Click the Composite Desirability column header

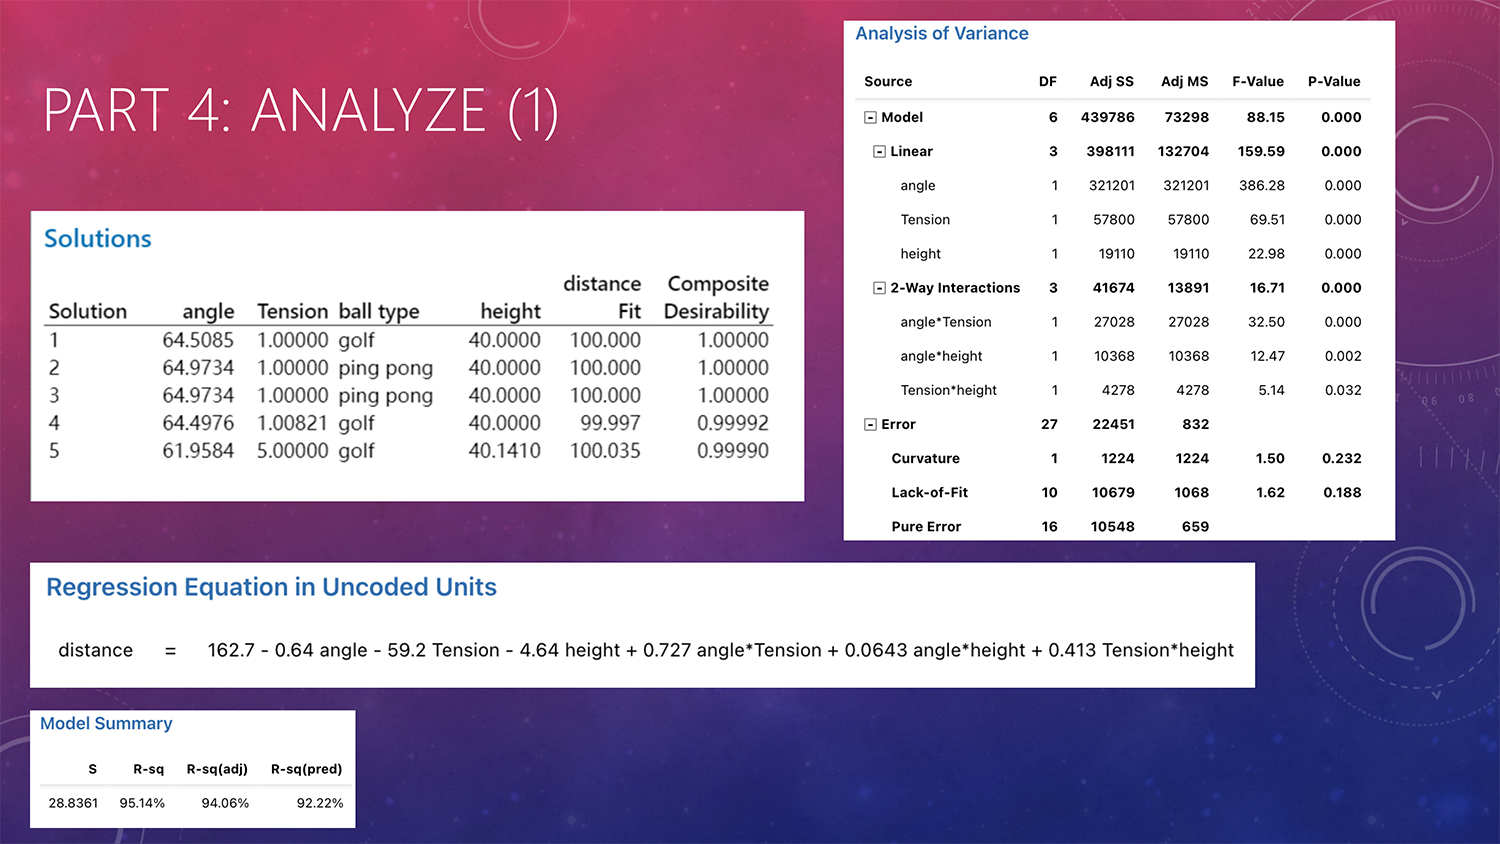[x=717, y=298]
